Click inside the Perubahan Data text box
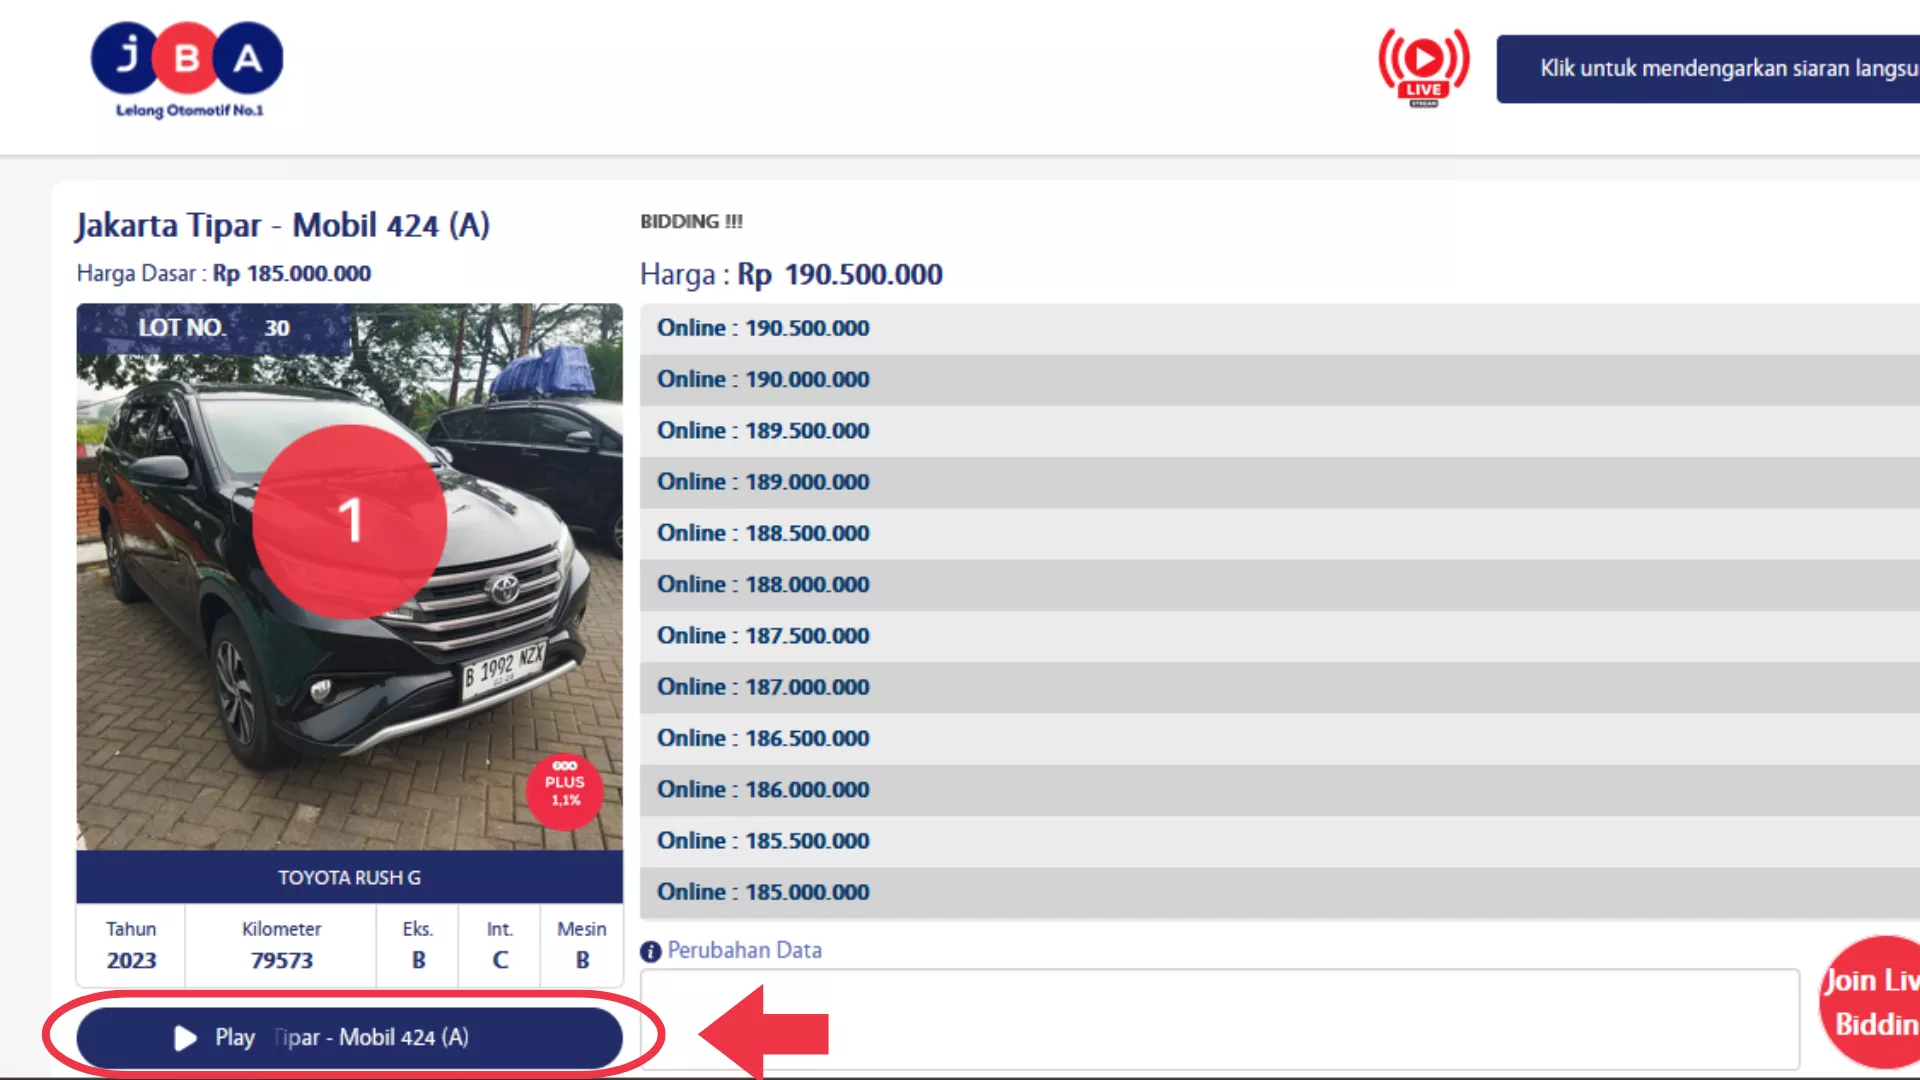Screen dimensions: 1920x1080 (1220, 1019)
